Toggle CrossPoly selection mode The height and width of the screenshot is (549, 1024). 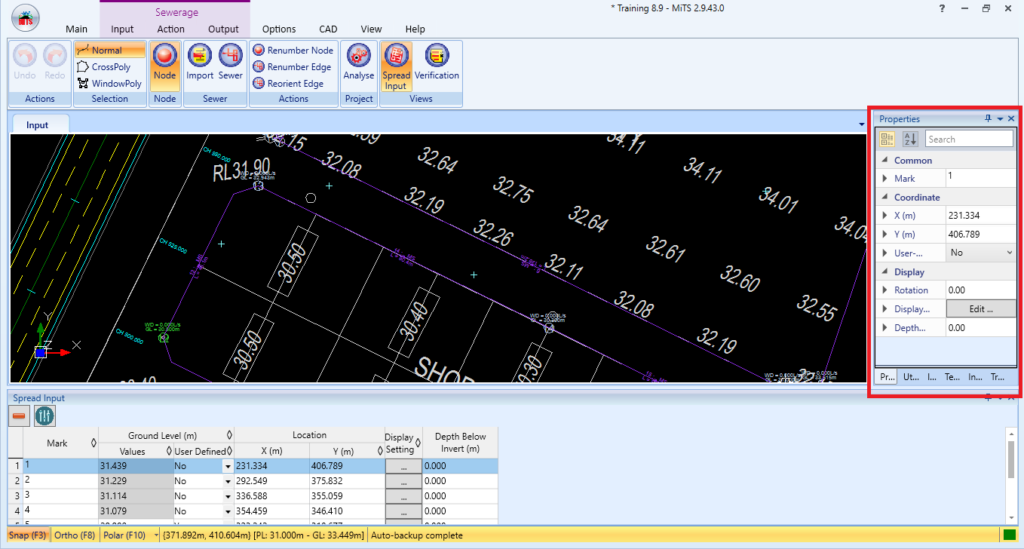104,67
